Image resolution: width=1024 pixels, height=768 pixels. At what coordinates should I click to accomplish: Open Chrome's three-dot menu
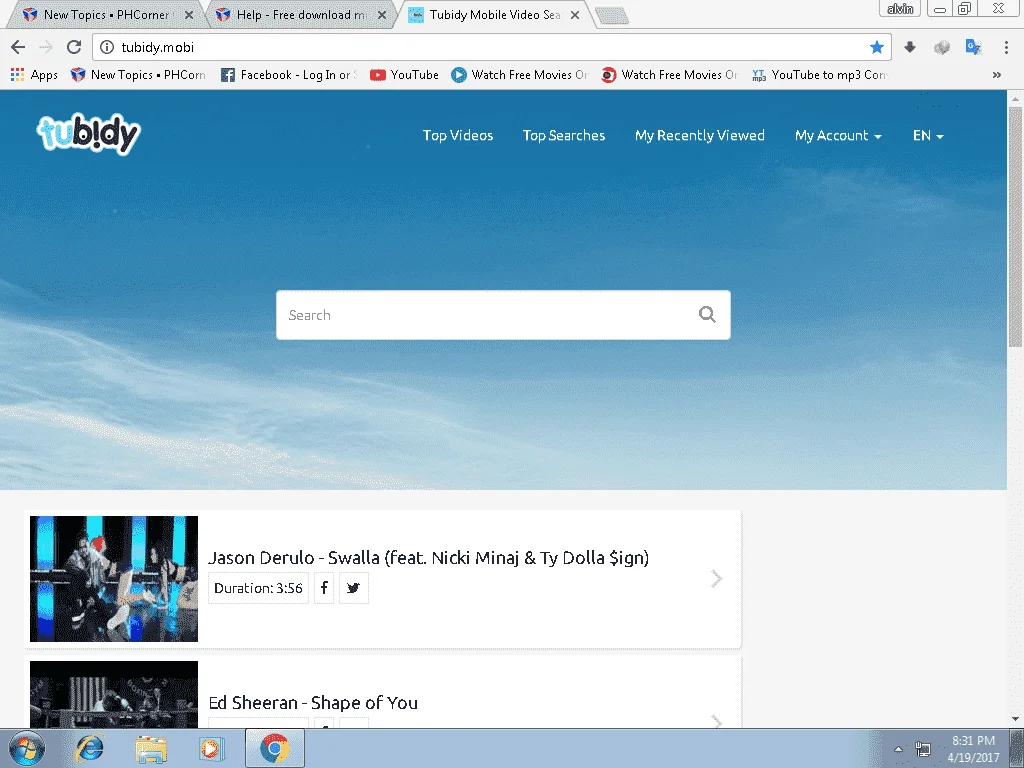coord(1006,47)
